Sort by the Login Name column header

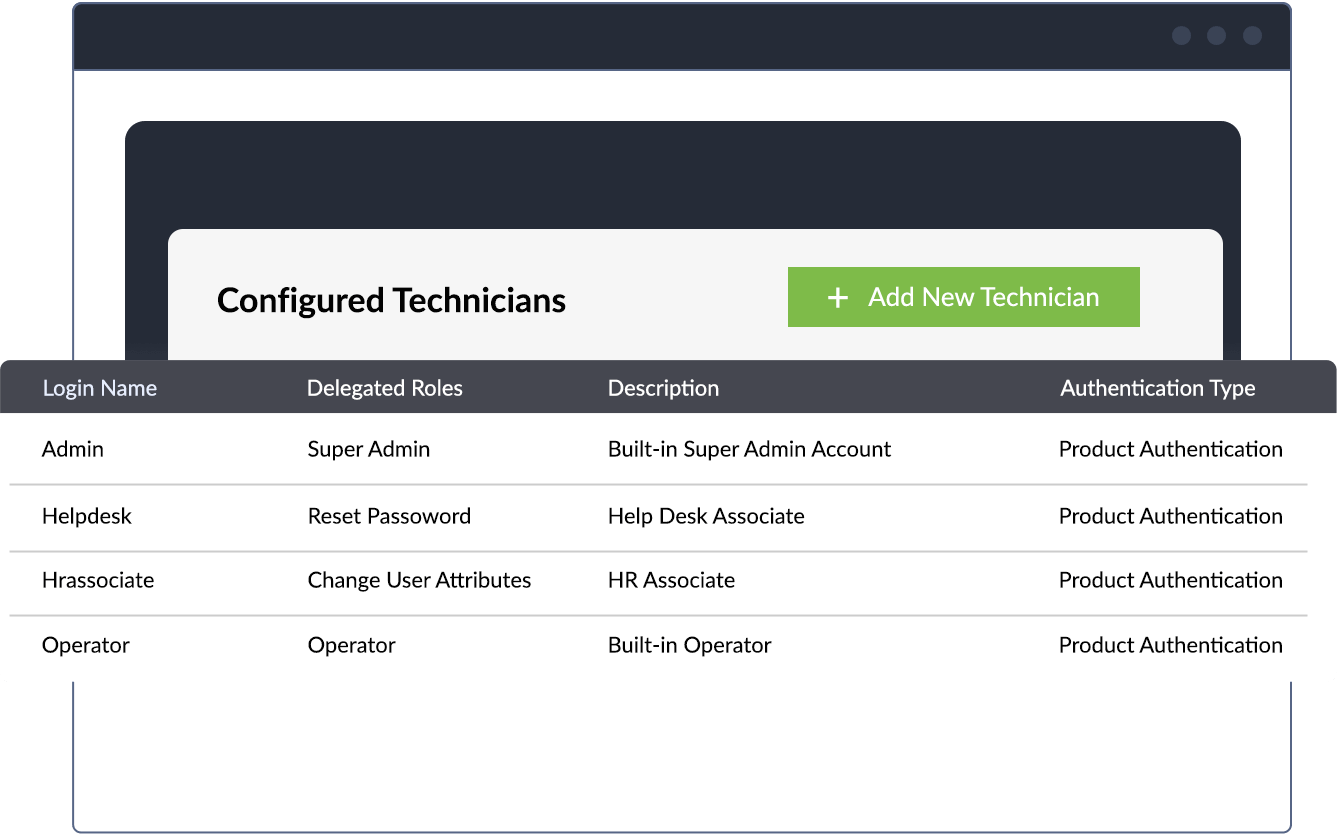[x=100, y=388]
